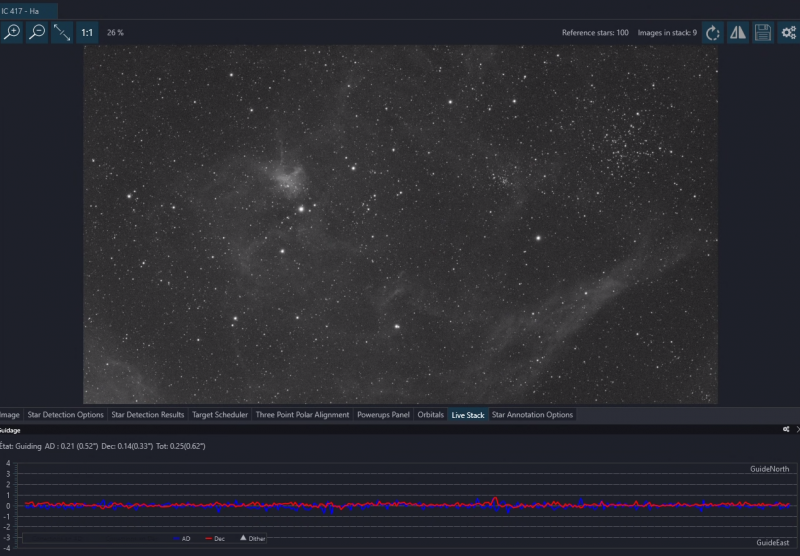This screenshot has width=800, height=556.
Task: Click the Dither legend entry in graph
Action: pos(253,538)
